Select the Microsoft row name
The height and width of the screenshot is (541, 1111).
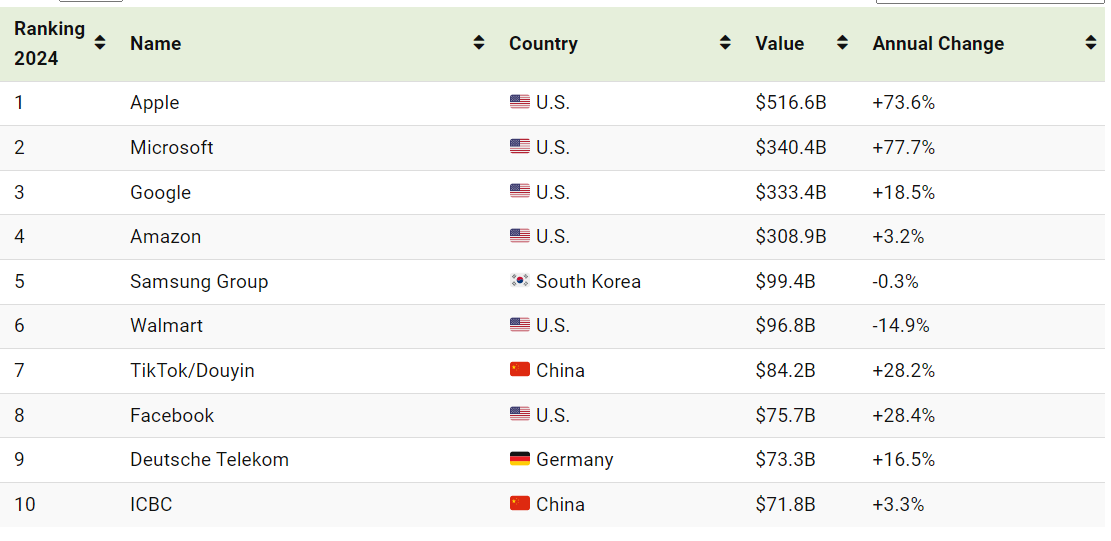pyautogui.click(x=171, y=147)
